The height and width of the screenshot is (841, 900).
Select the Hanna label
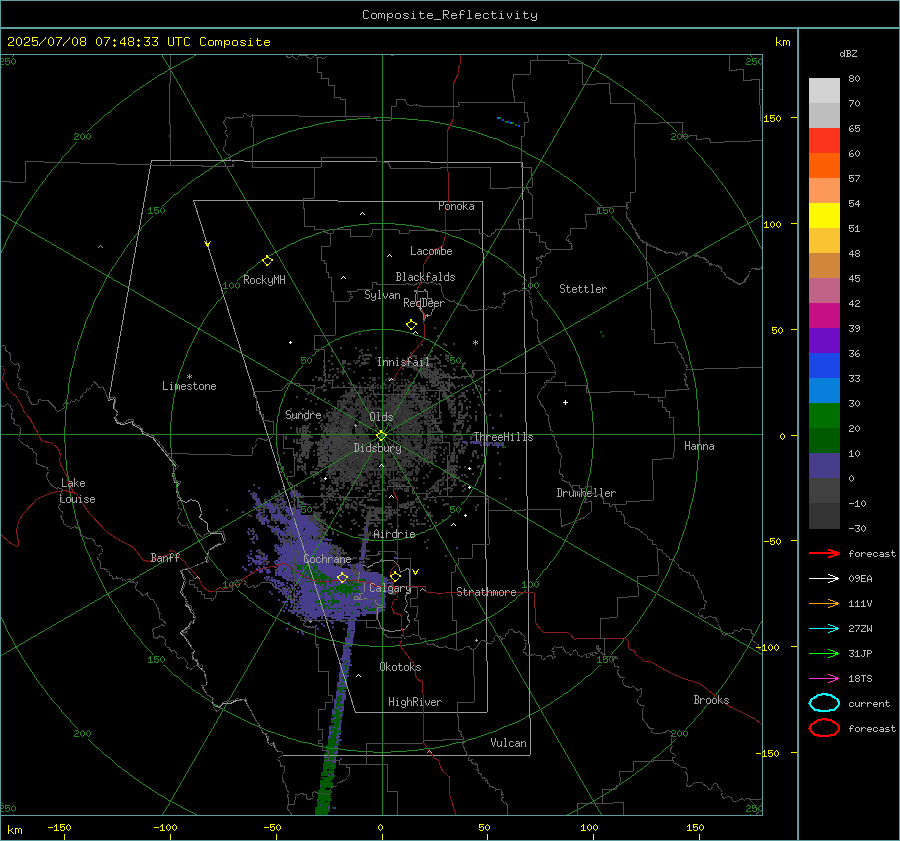tap(699, 446)
